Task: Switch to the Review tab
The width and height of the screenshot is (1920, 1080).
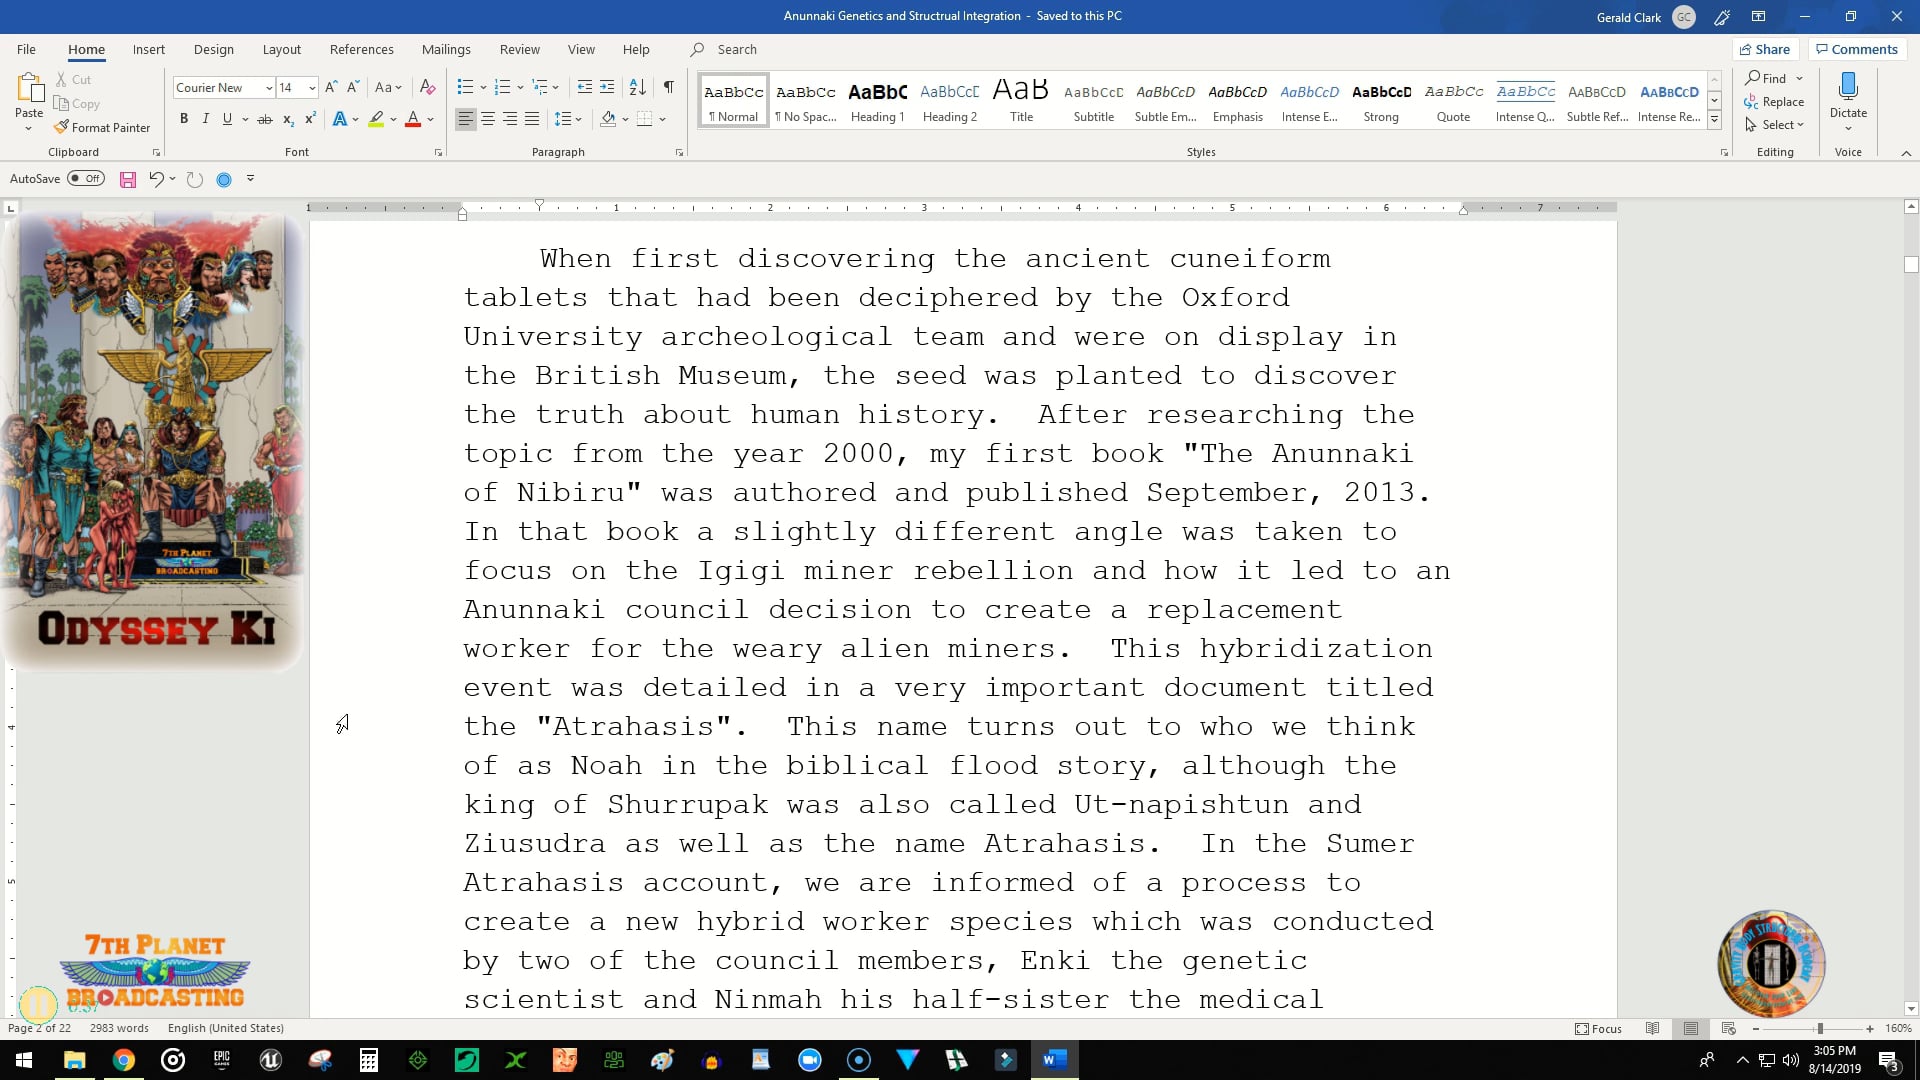Action: tap(519, 48)
